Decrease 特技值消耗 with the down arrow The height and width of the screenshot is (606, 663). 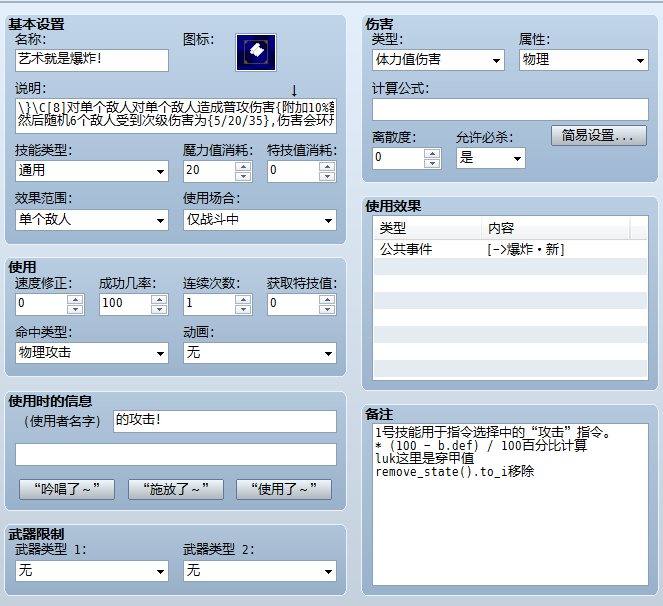tap(327, 176)
